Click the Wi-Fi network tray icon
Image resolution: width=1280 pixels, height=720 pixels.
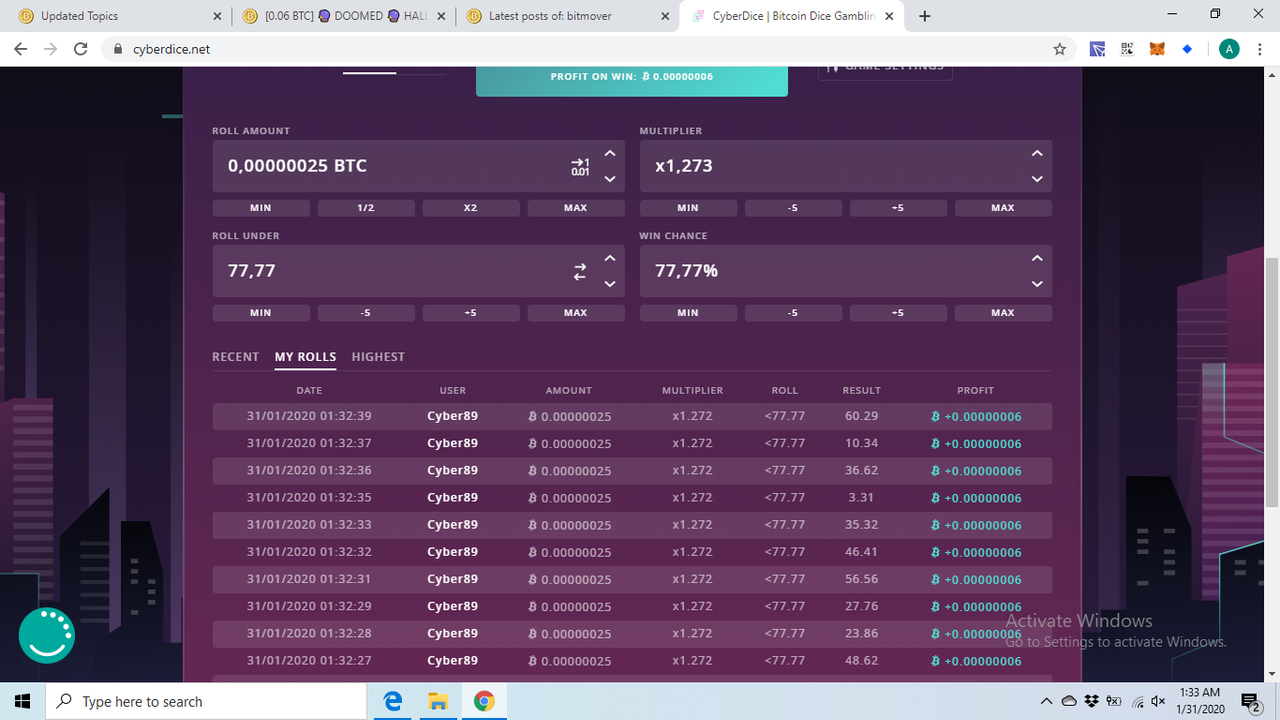click(x=1136, y=701)
